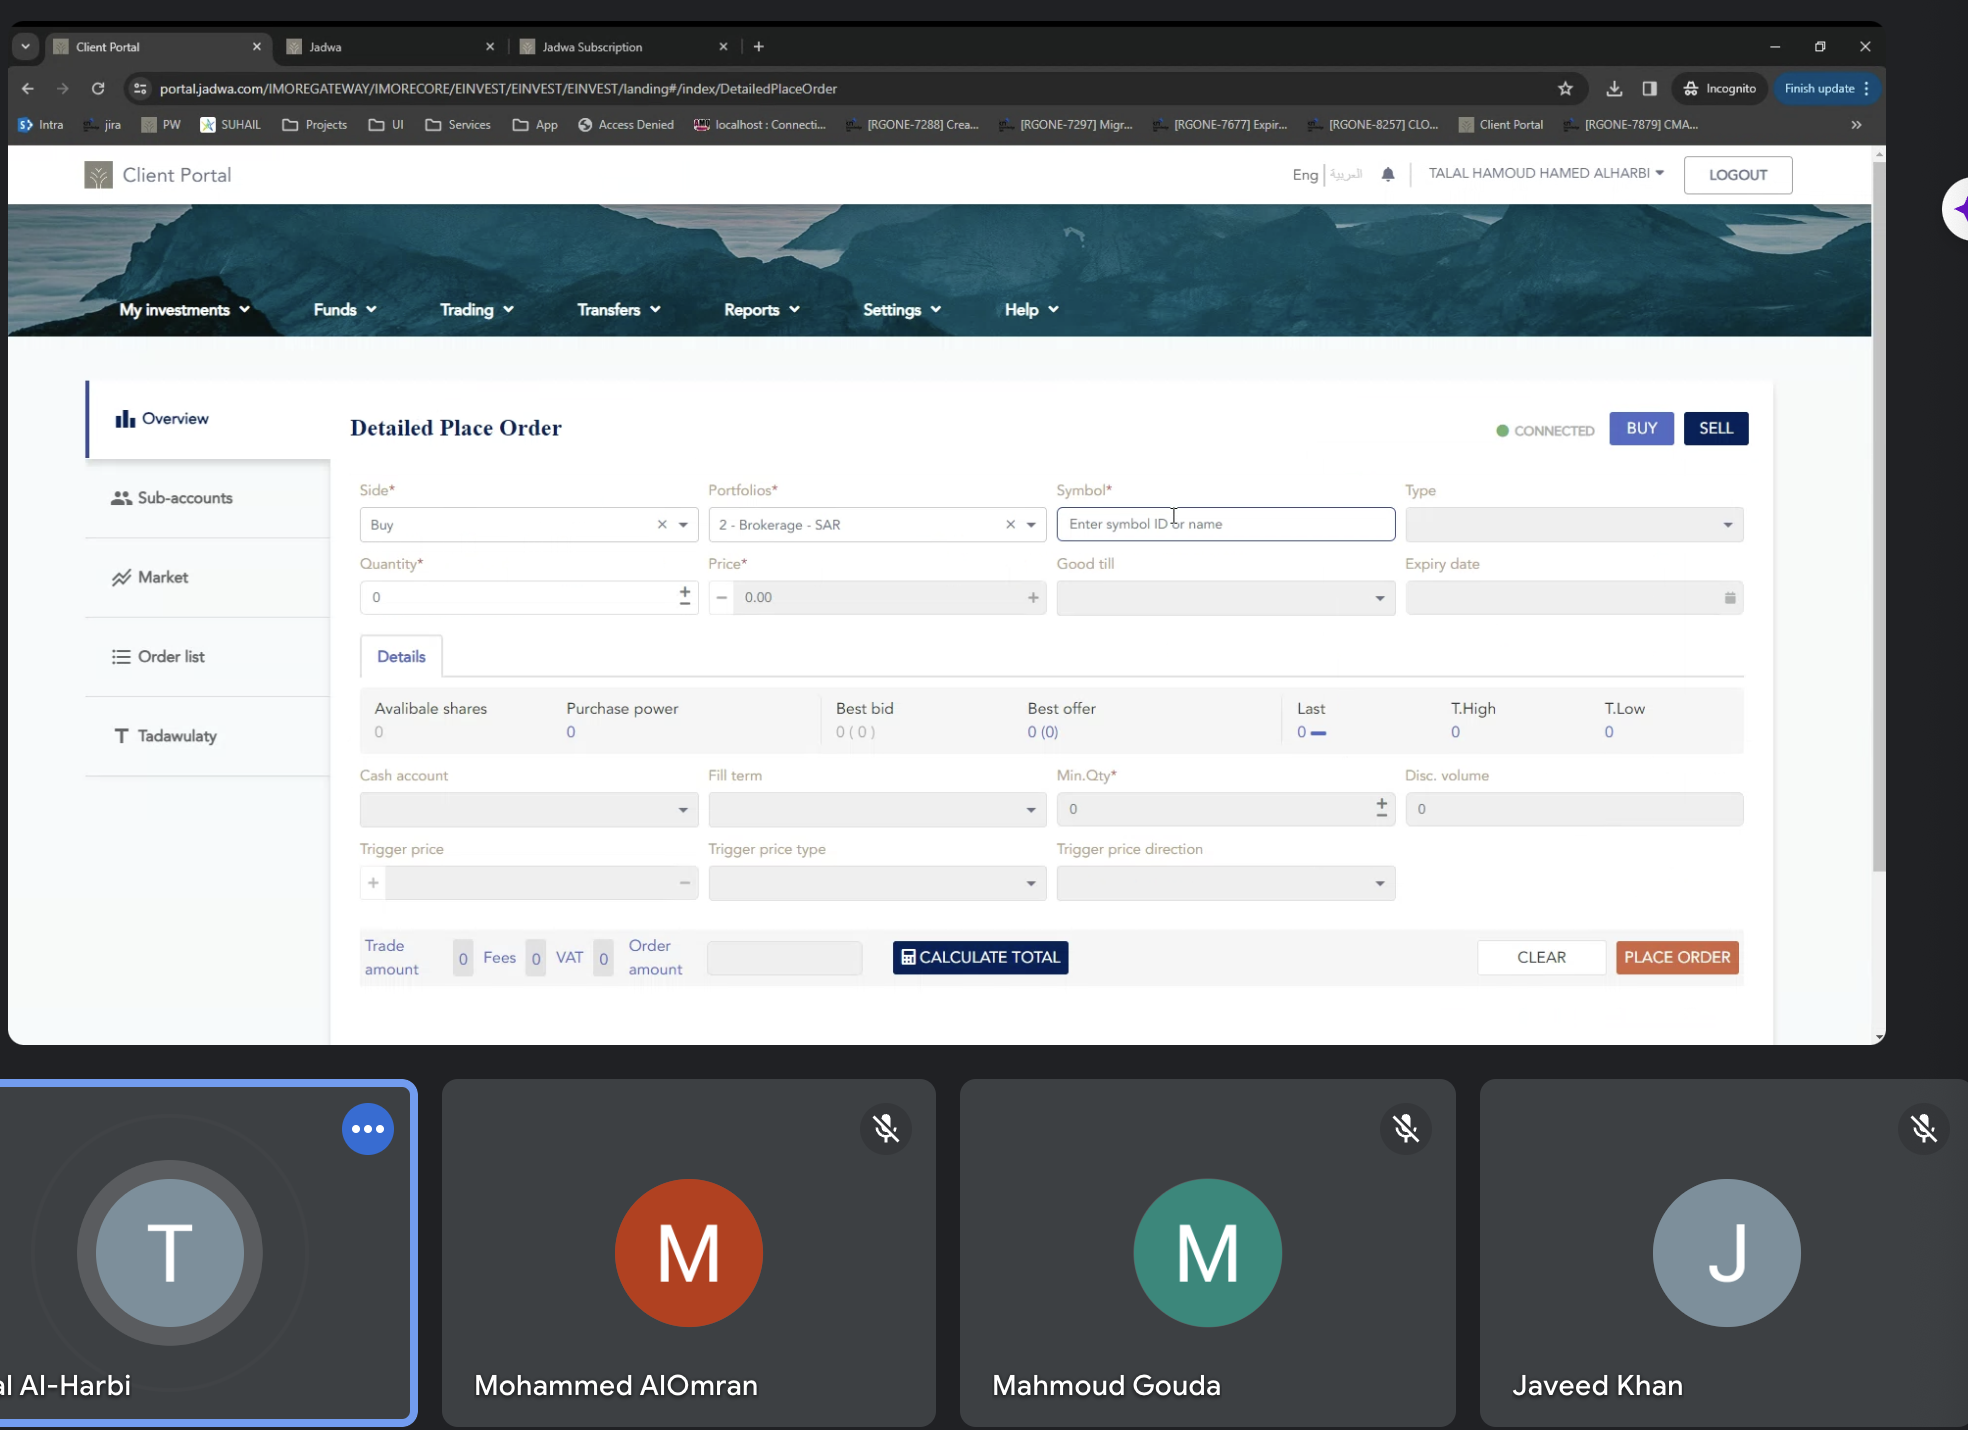
Task: Select the Details tab
Action: [x=401, y=657]
